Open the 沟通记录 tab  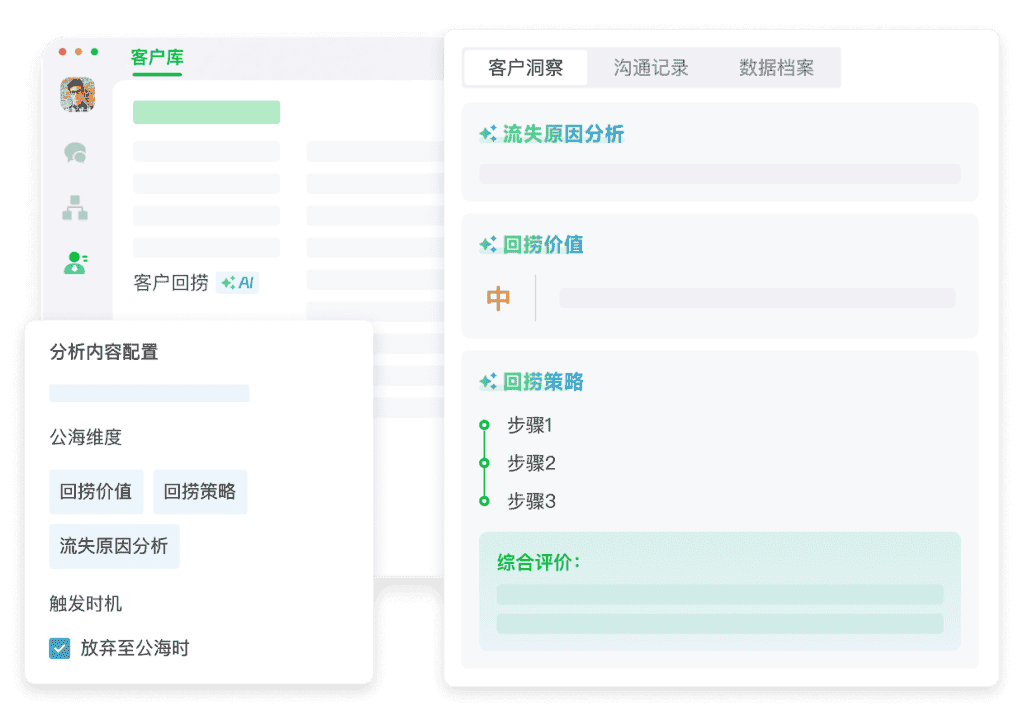point(651,68)
